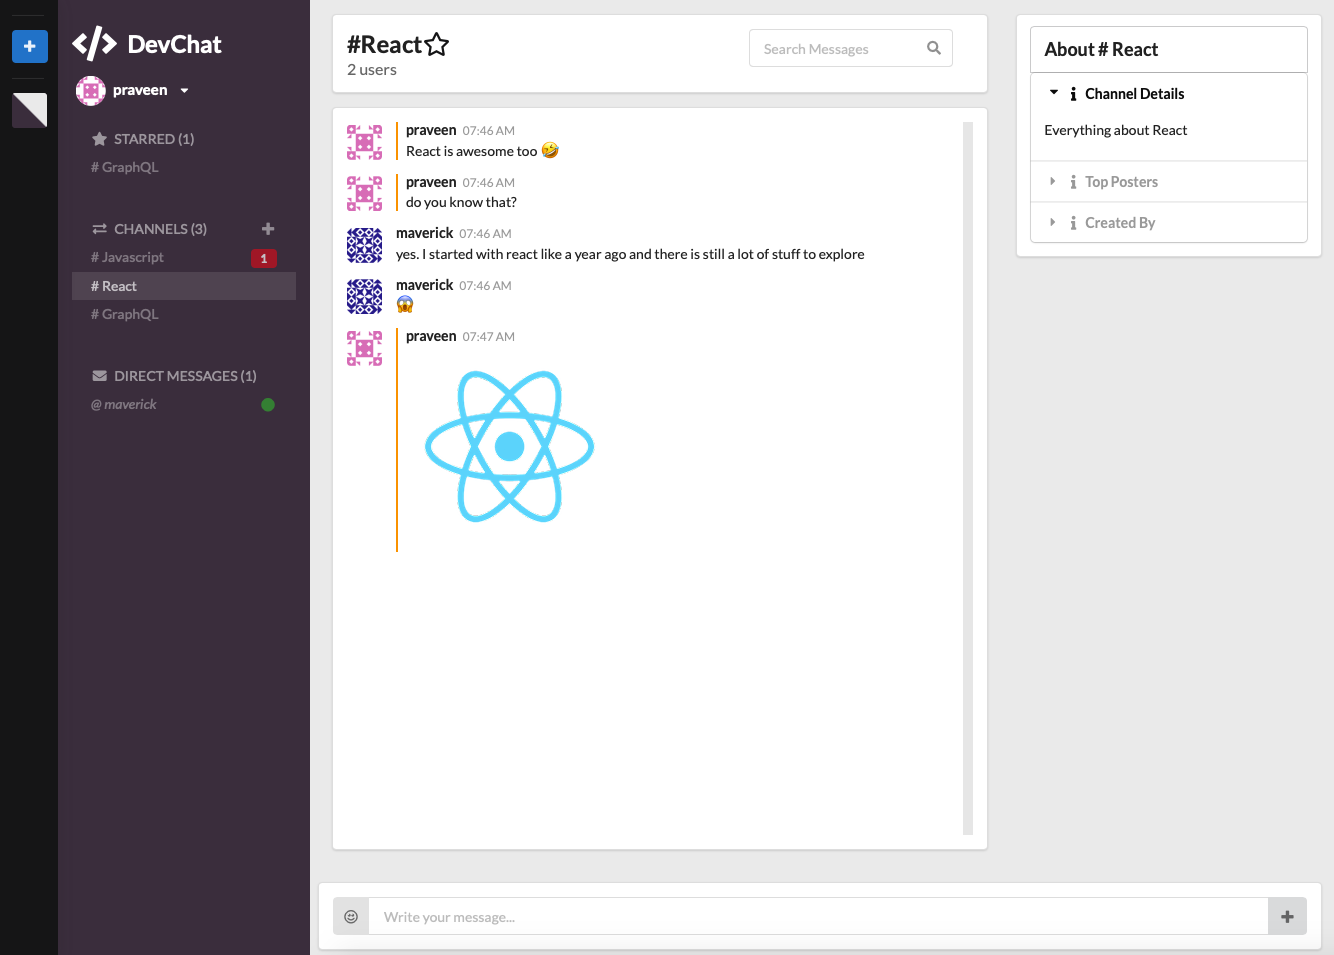Click the laughing emoji in praveen's message

(550, 151)
